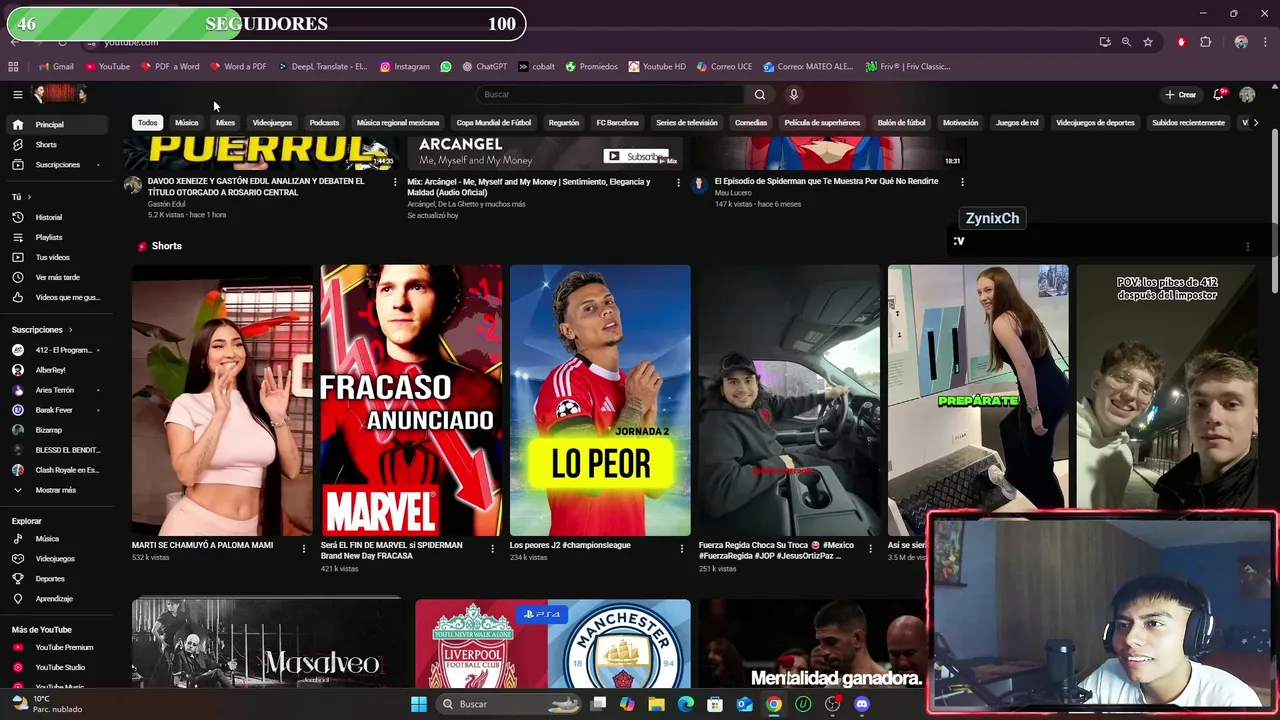This screenshot has width=1280, height=720.
Task: Expand the Suscripciones section header
Action: pos(41,329)
